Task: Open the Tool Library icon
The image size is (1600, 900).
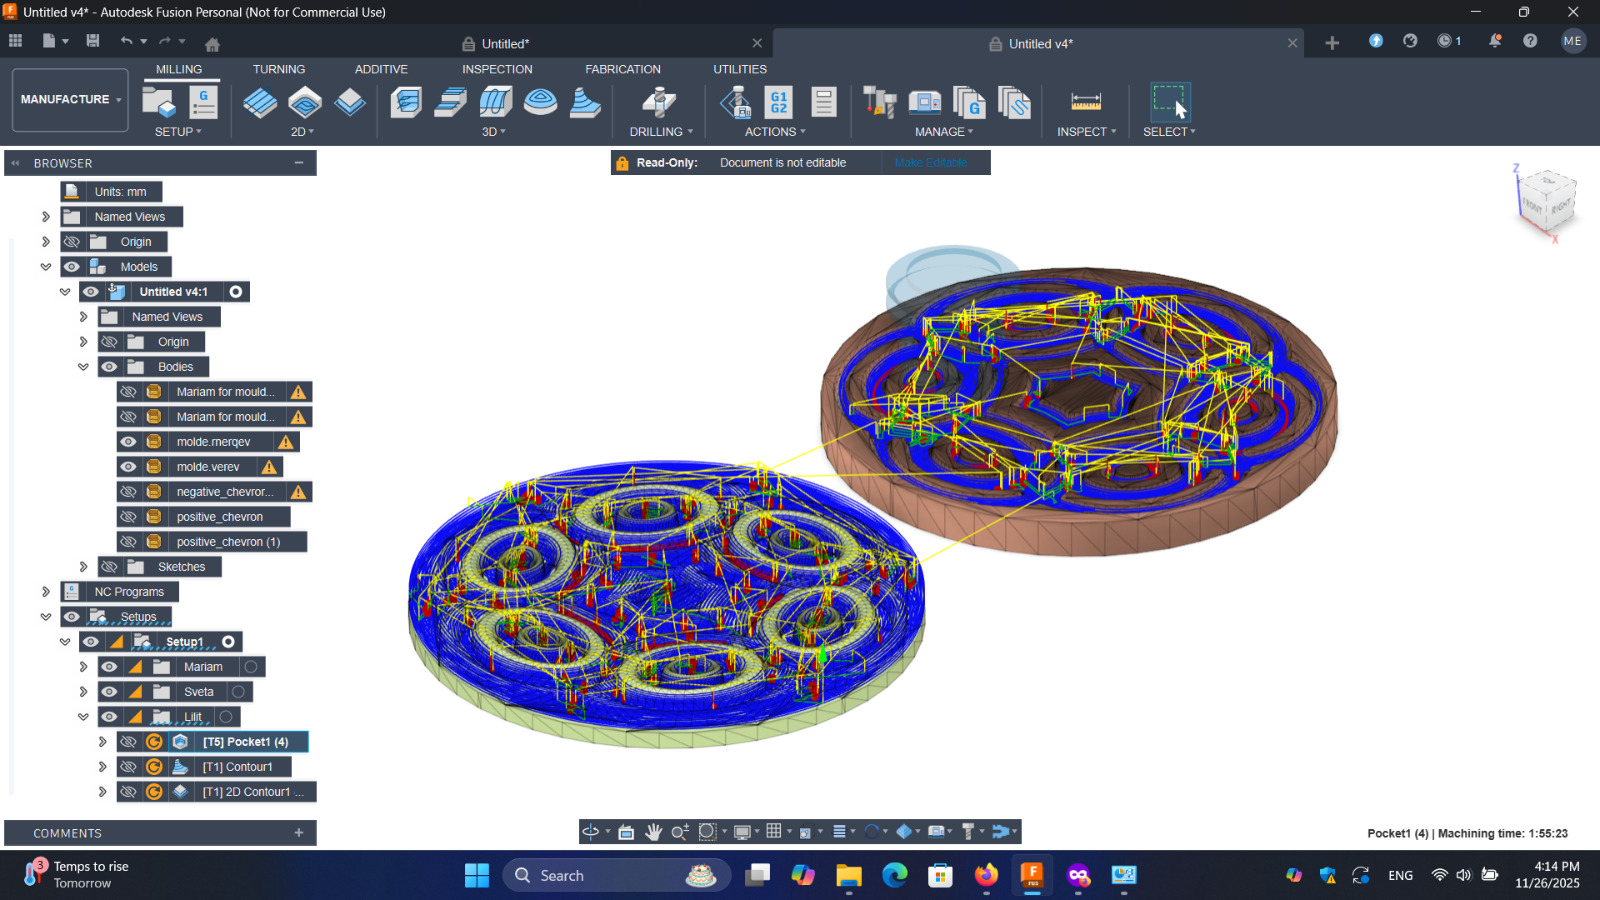Action: tap(879, 102)
